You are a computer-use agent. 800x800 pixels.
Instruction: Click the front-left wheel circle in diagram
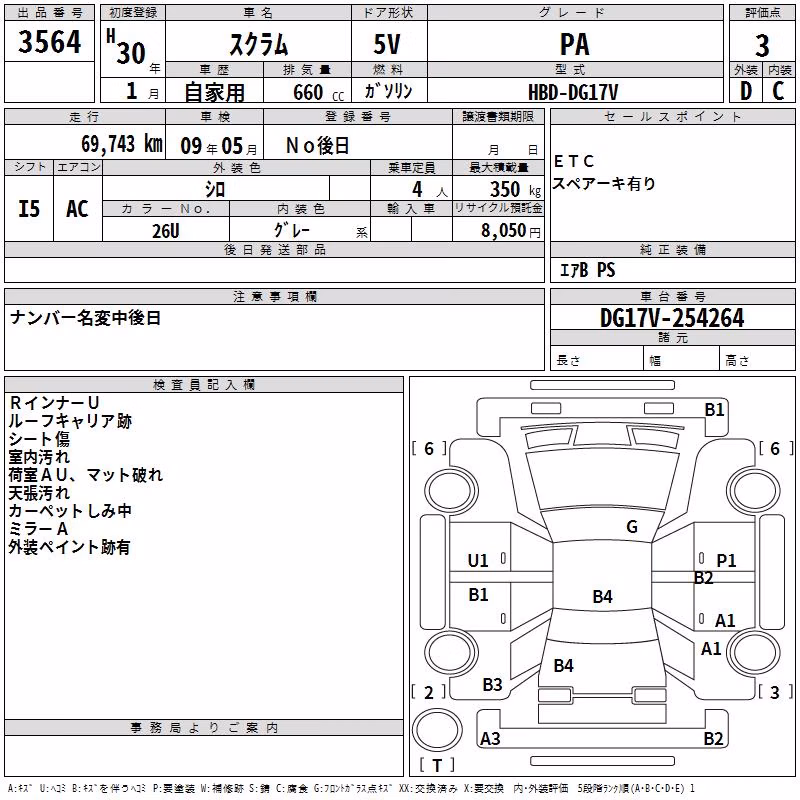point(451,492)
